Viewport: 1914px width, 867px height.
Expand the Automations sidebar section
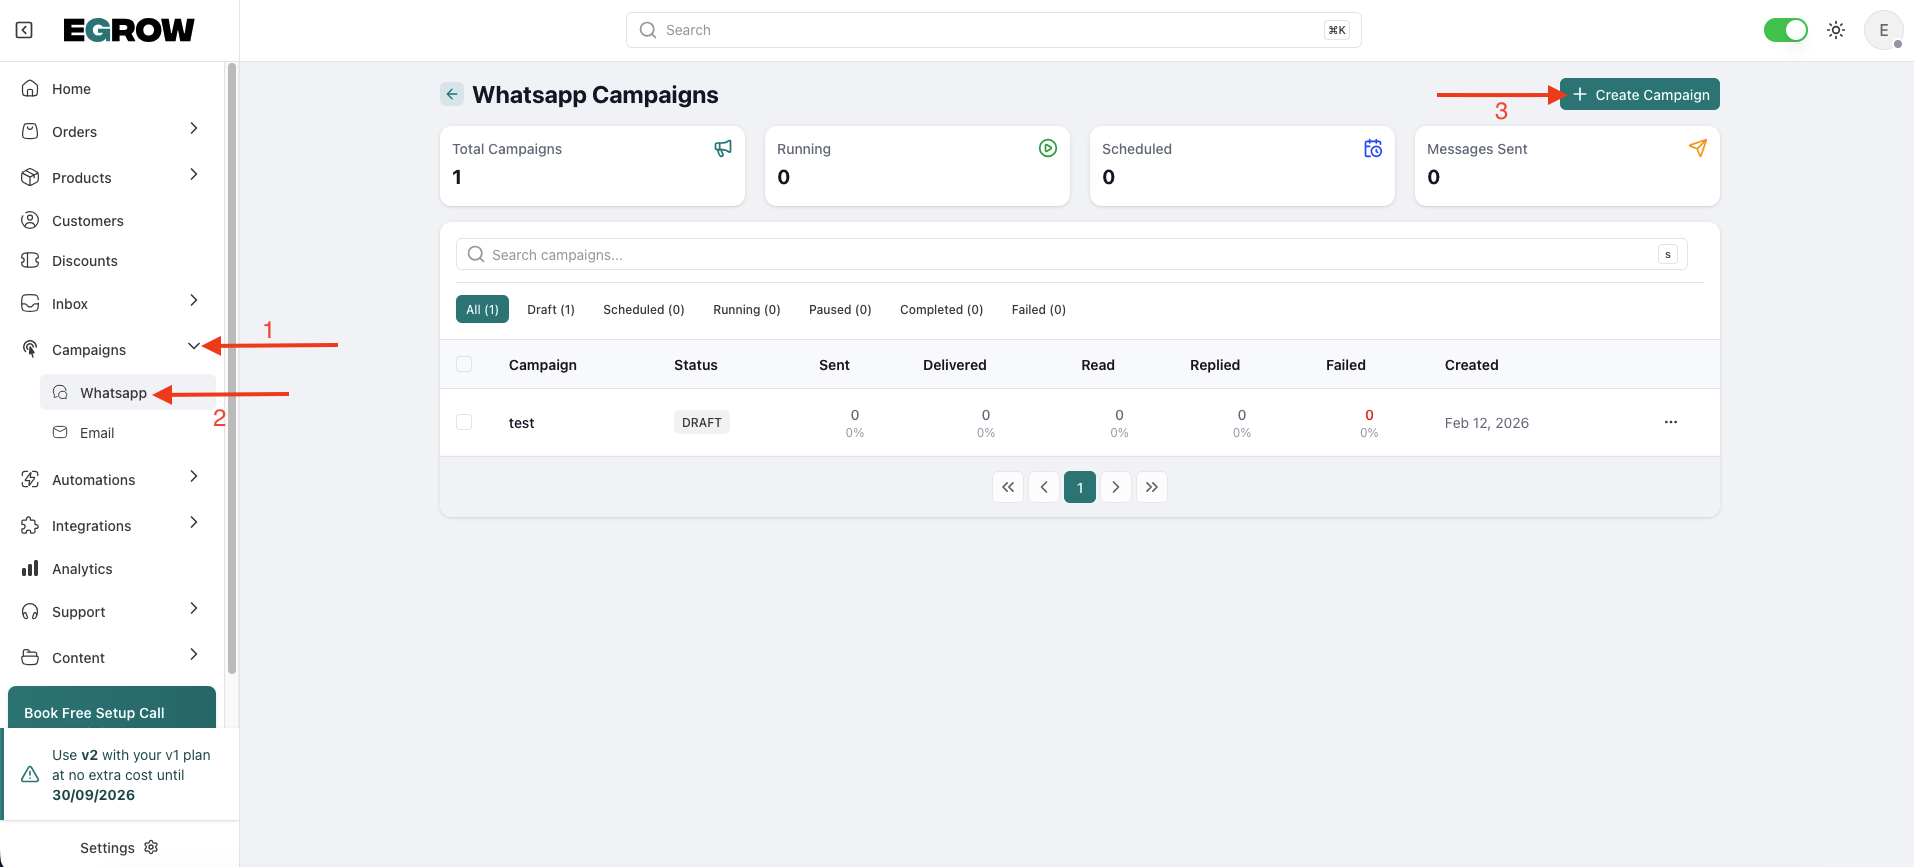point(193,477)
